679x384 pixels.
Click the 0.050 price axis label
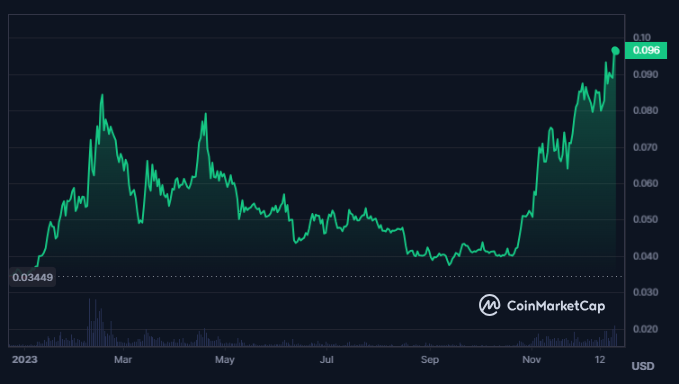click(645, 219)
